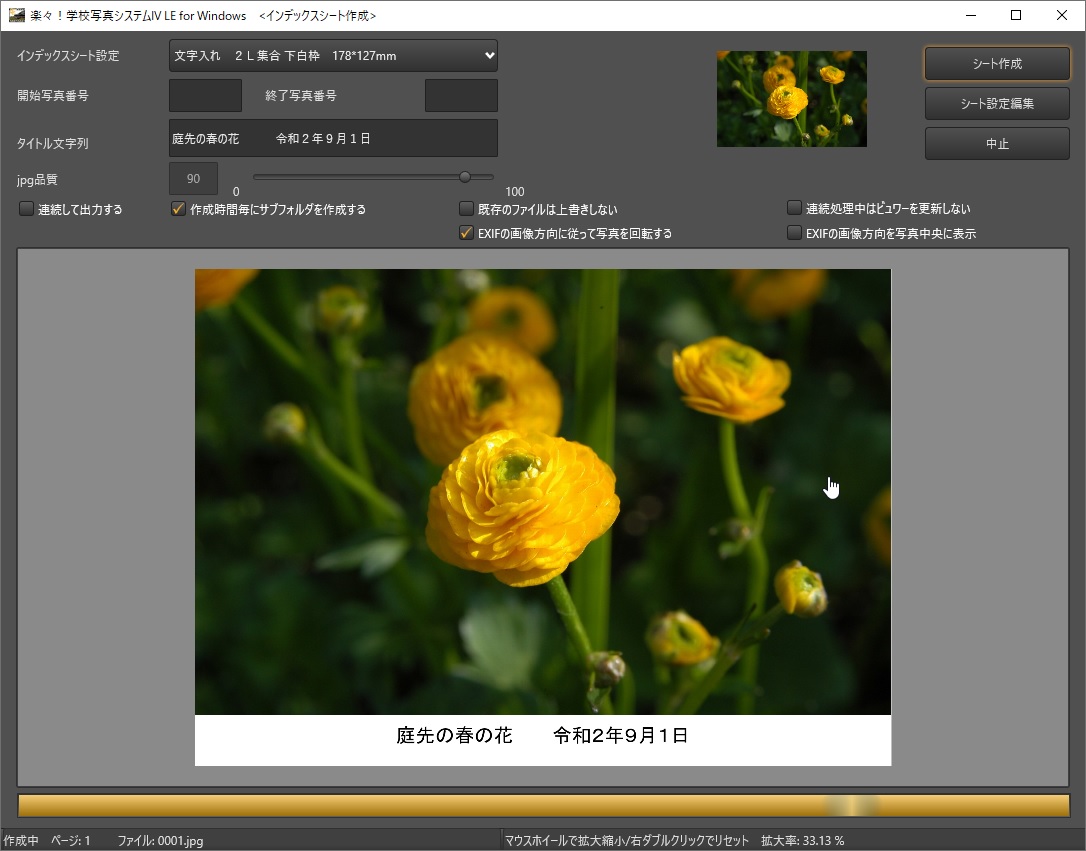
Task: Click the 終了写真番号 input field
Action: point(461,96)
